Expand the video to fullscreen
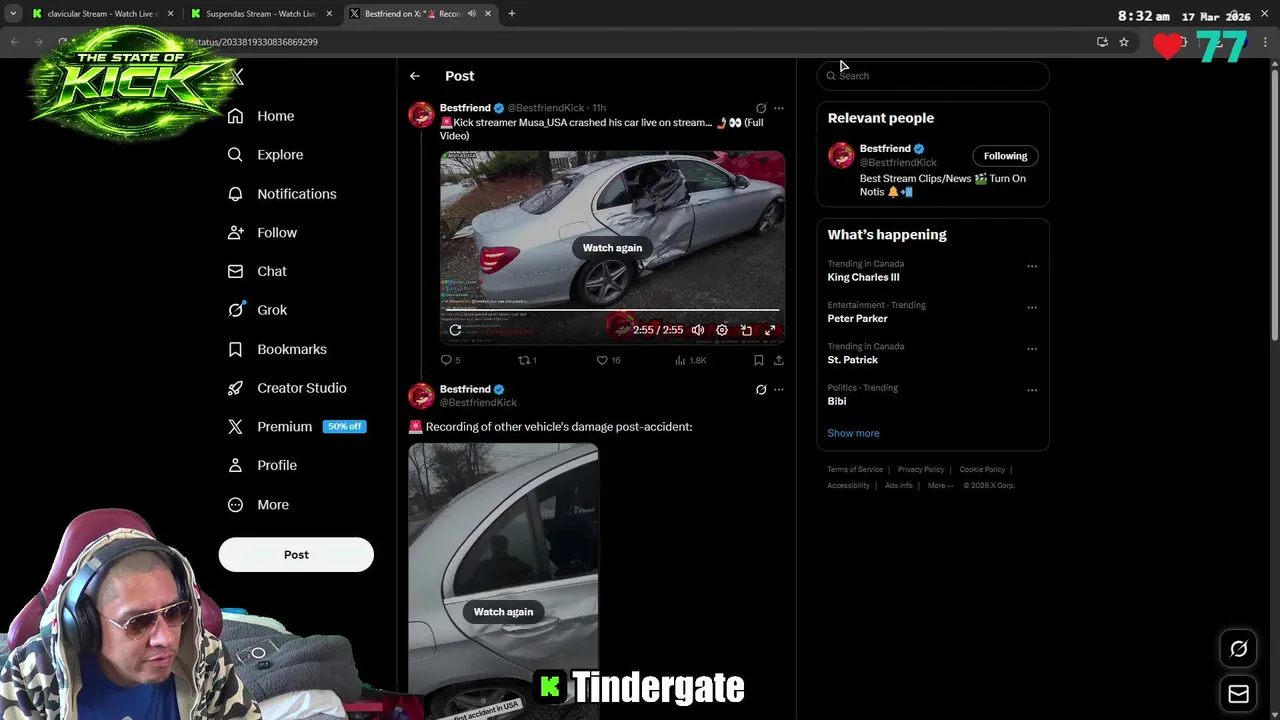 (x=770, y=330)
